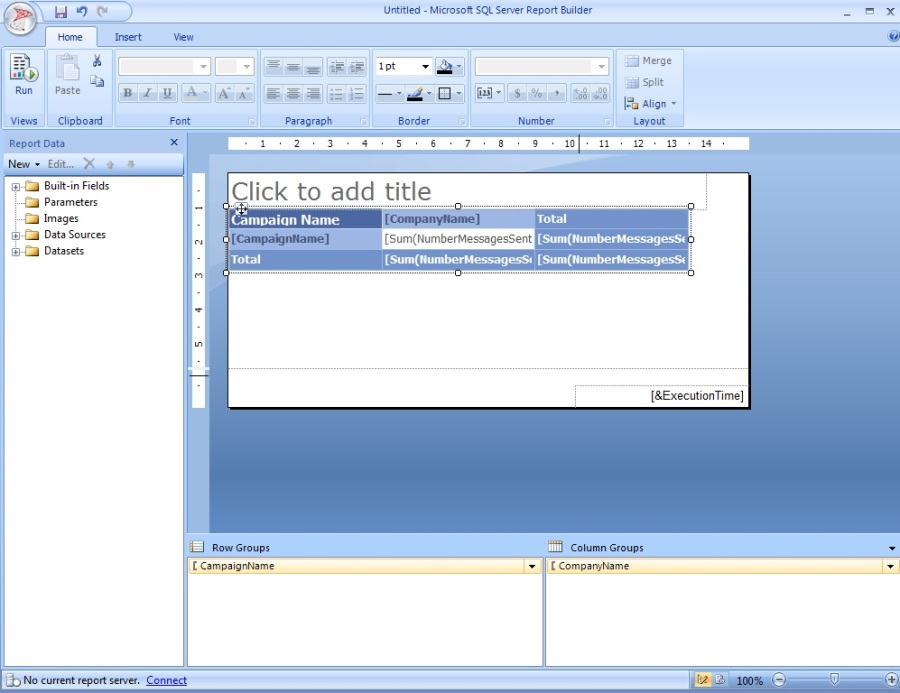Switch to the Insert ribbon tab

click(x=127, y=37)
